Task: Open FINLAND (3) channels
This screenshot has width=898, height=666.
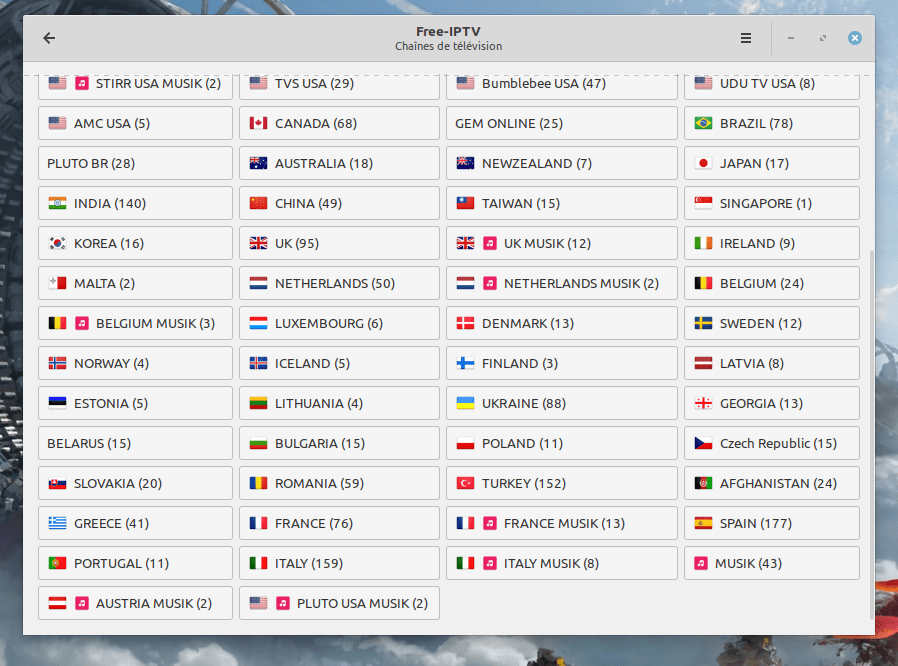Action: pyautogui.click(x=561, y=363)
